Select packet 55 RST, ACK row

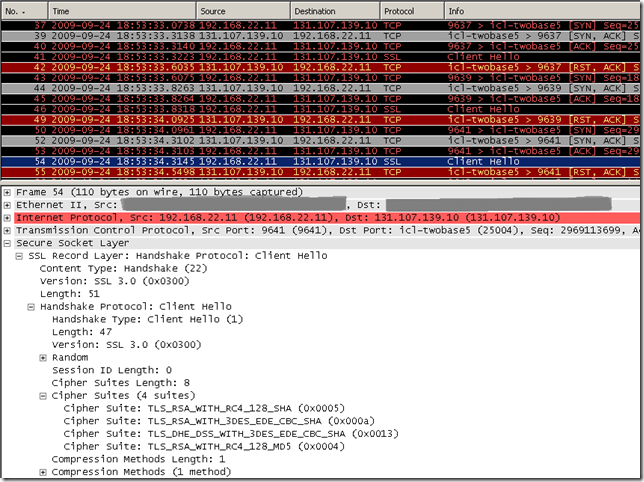coord(320,172)
